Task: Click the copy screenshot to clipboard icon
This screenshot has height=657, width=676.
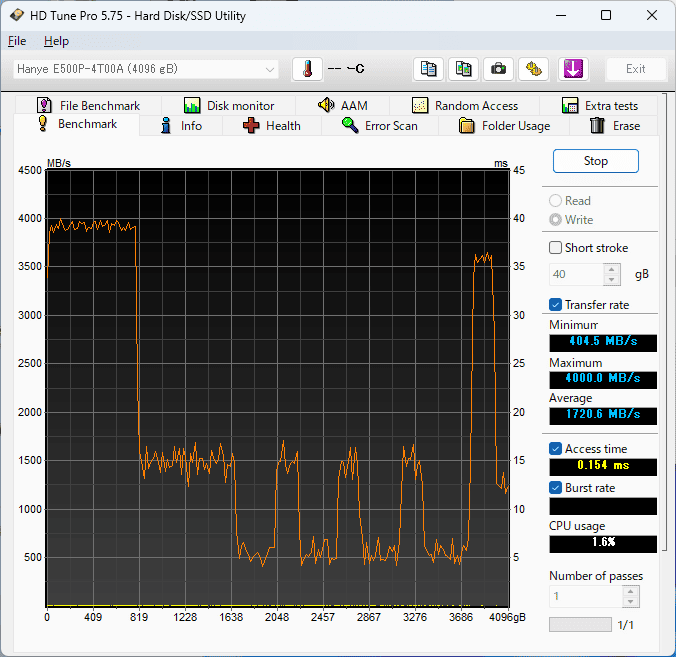Action: [463, 69]
